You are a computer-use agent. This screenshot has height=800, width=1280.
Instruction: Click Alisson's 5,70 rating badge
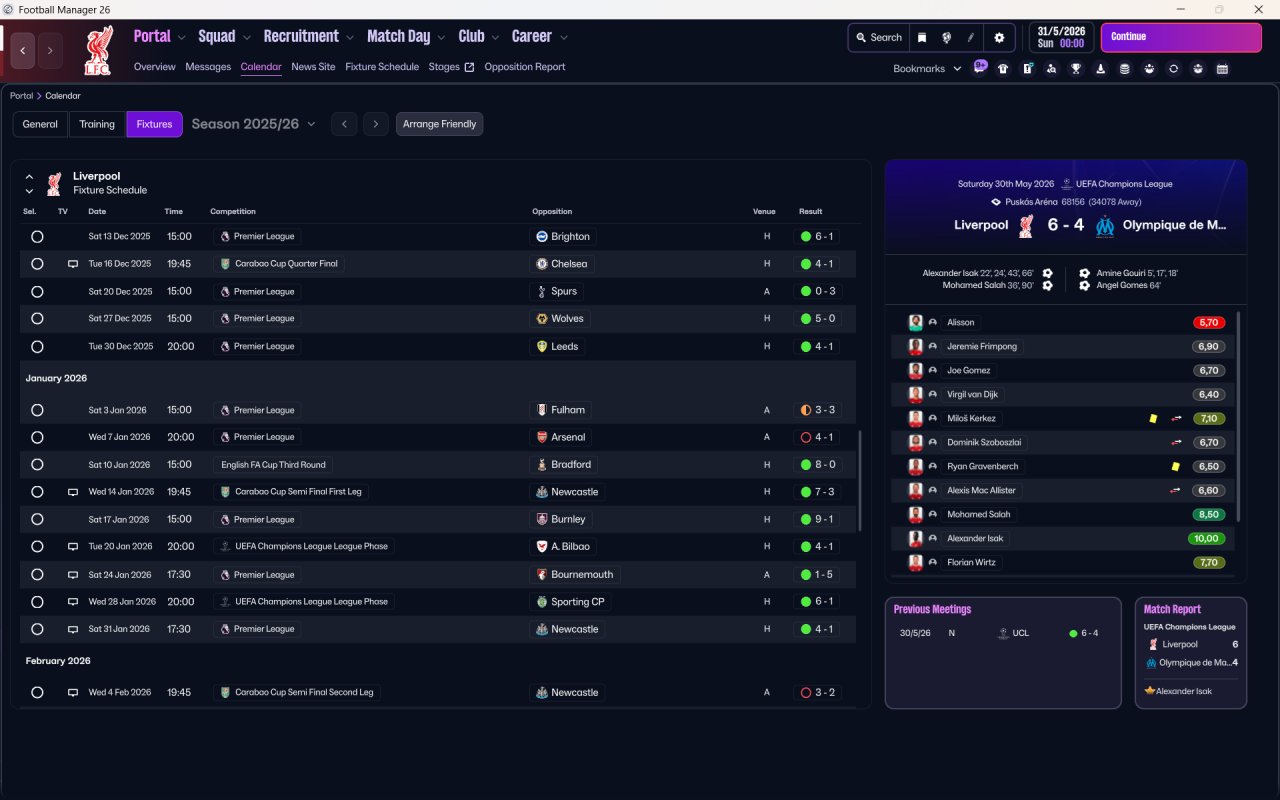point(1209,322)
